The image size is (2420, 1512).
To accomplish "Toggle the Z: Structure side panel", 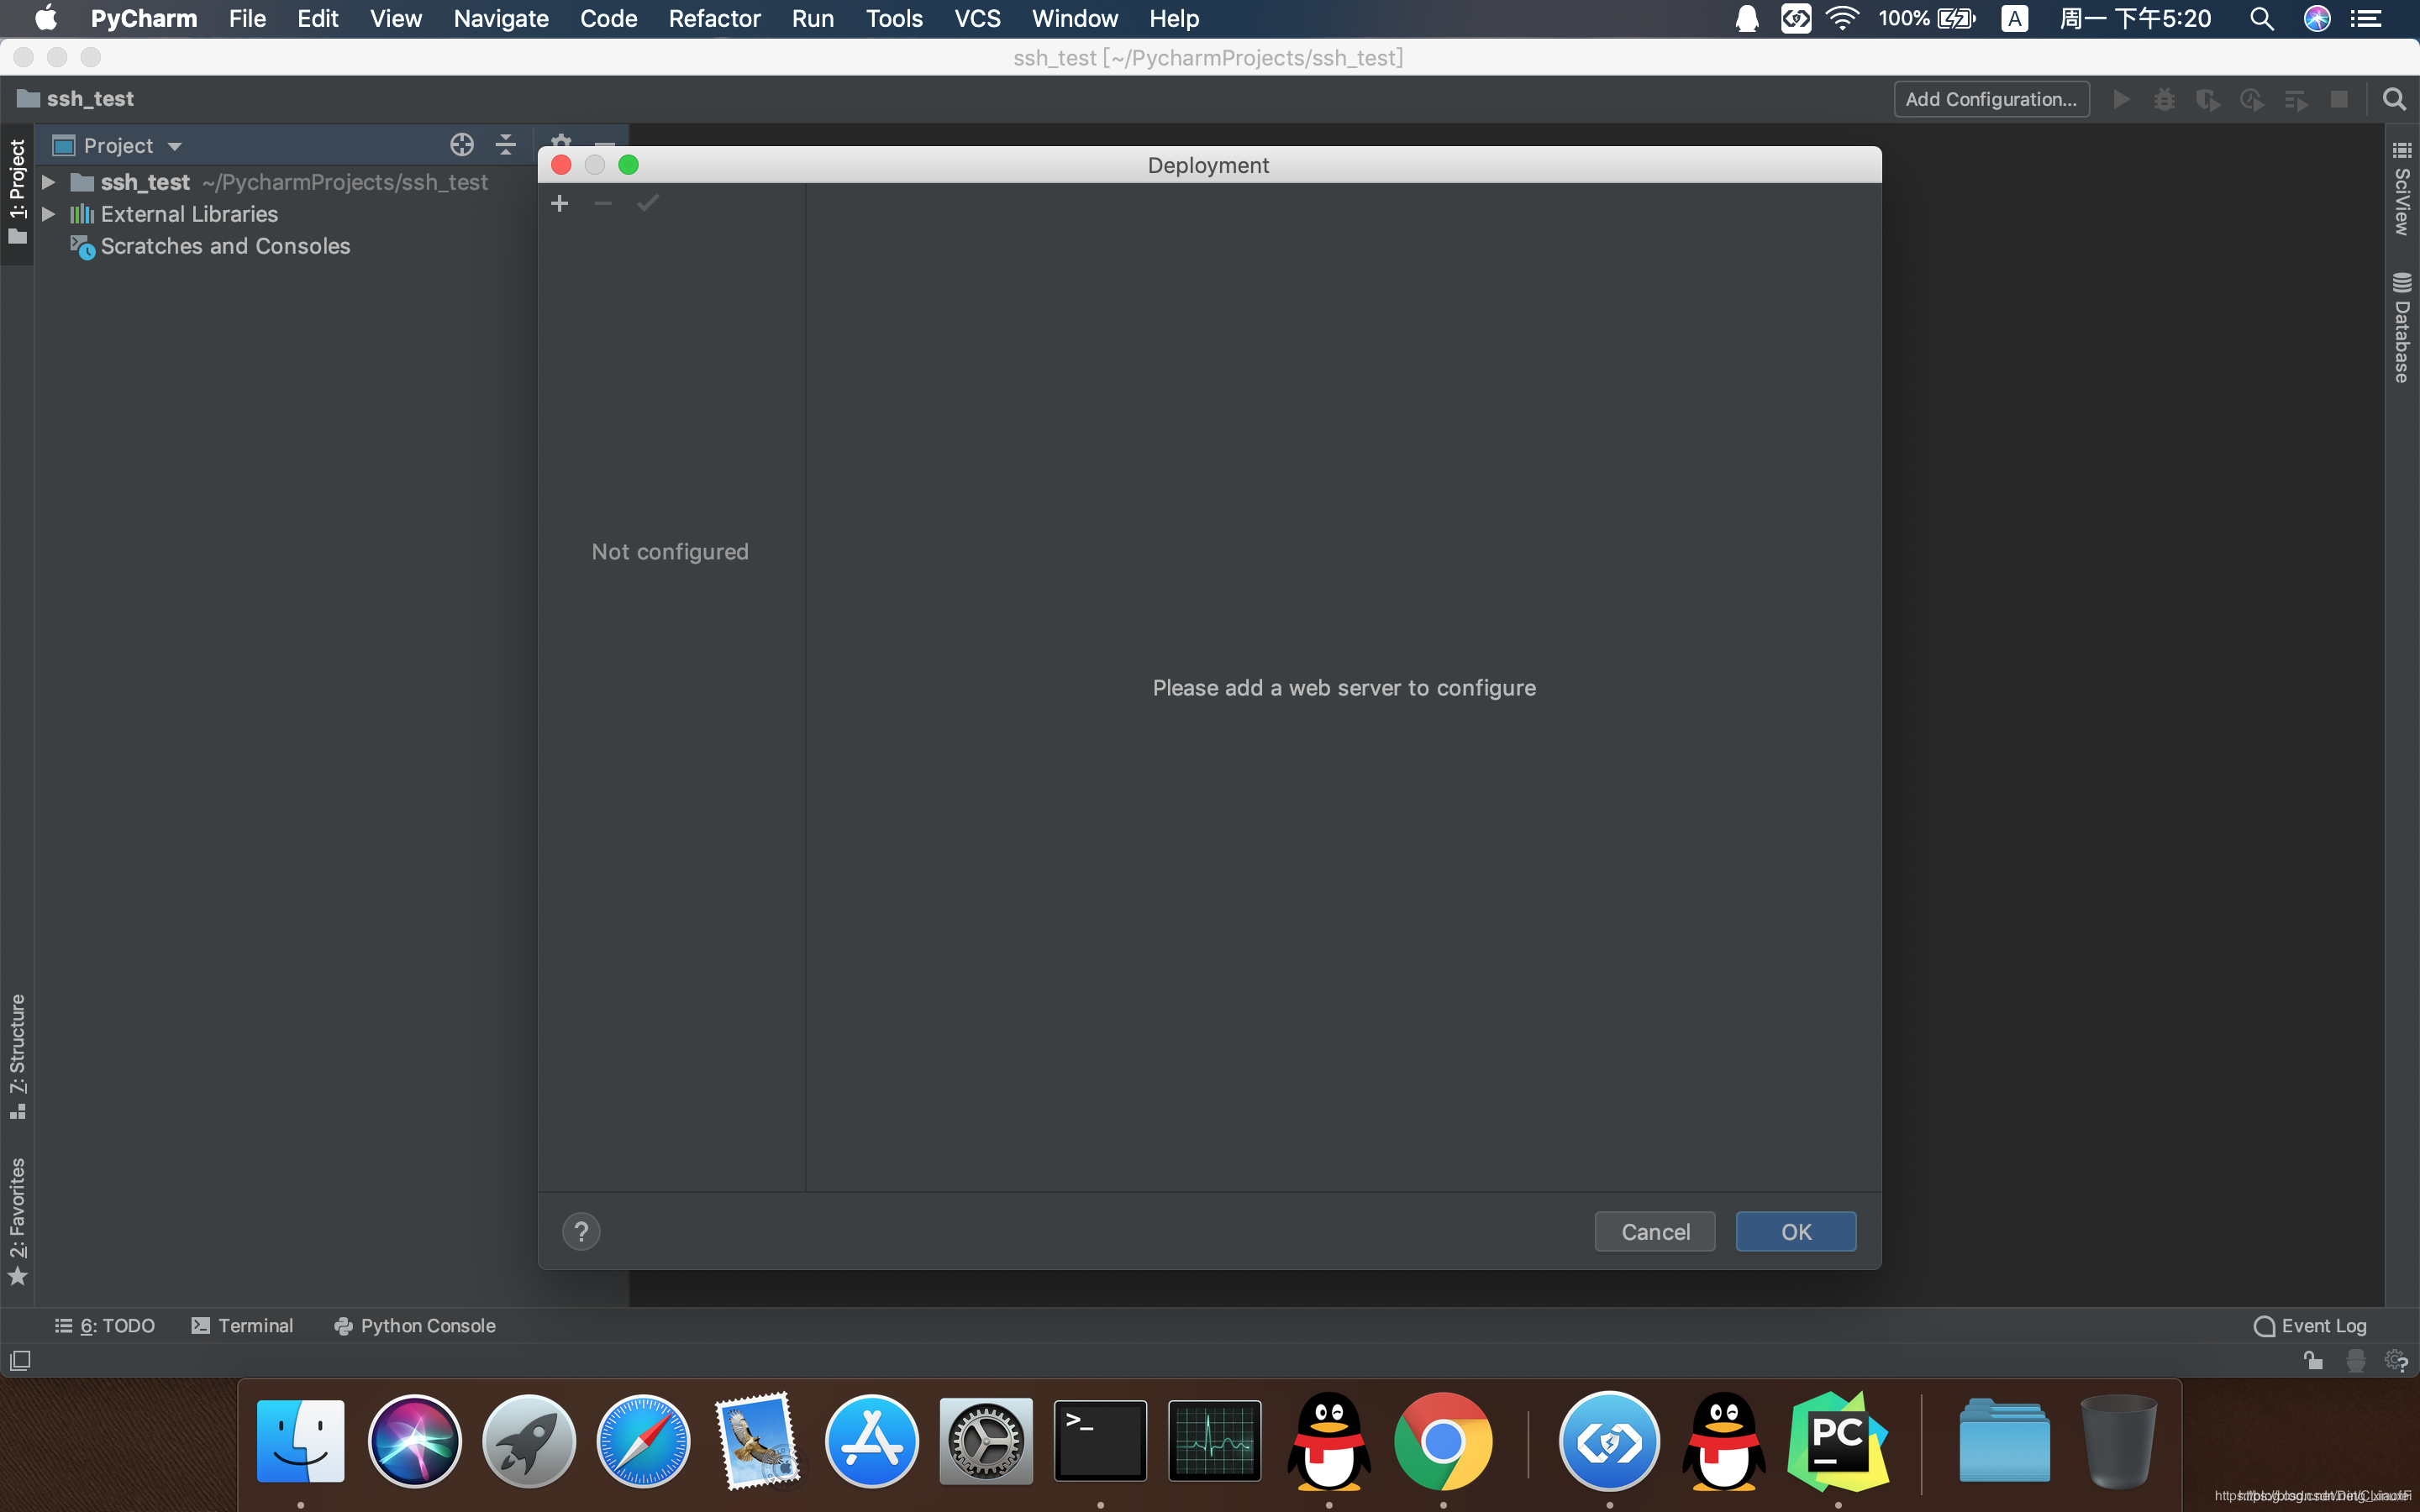I will (17, 1055).
